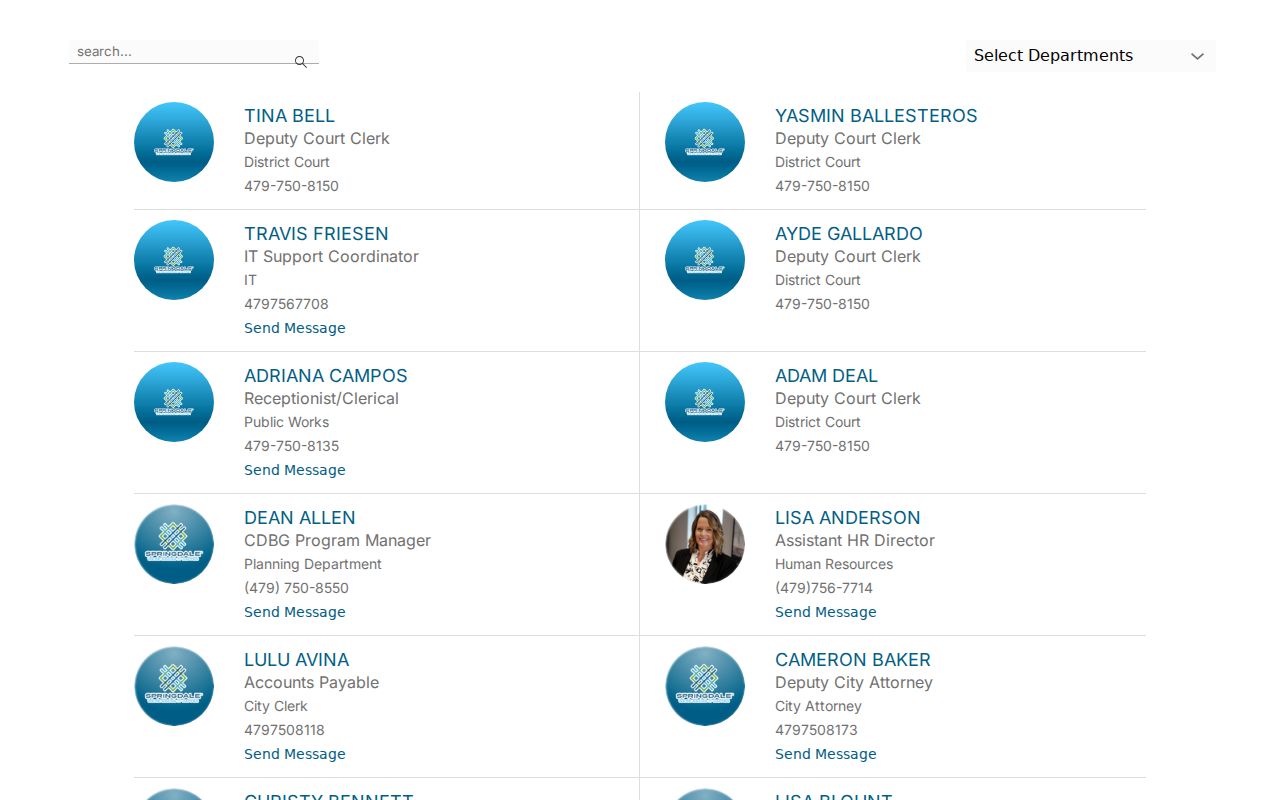Open the CAMERON BAKER name link

853,660
